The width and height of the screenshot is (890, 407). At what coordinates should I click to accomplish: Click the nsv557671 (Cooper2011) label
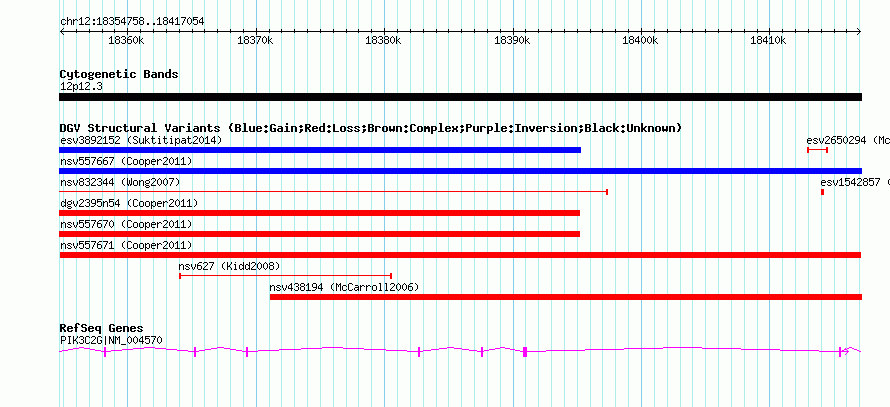[x=126, y=245]
